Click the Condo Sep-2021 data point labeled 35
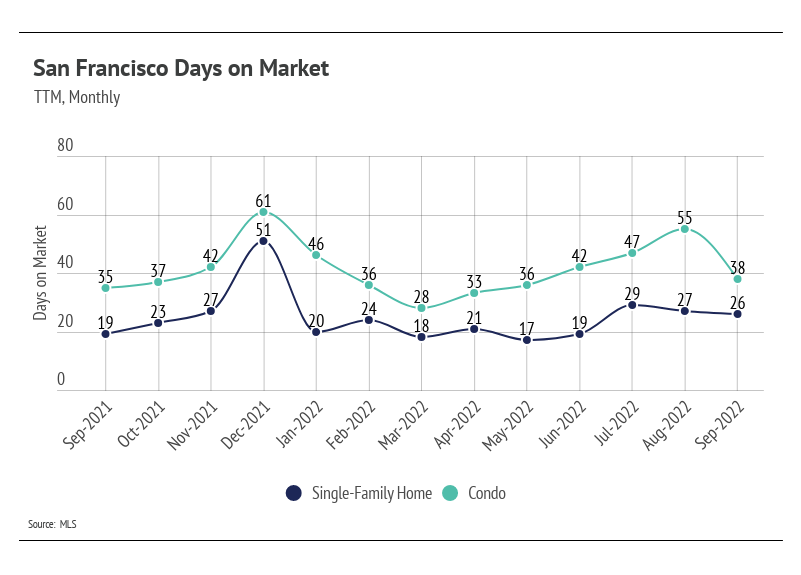 (105, 288)
